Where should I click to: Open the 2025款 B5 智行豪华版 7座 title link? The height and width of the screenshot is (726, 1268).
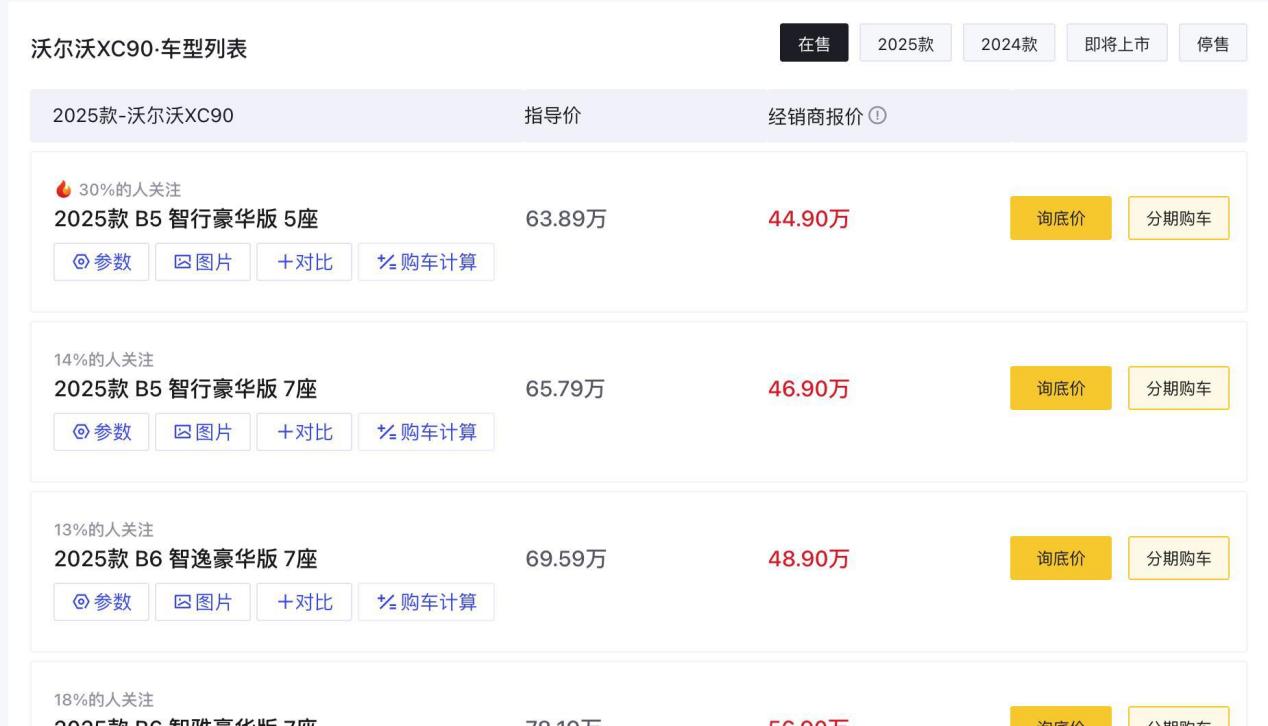(186, 389)
